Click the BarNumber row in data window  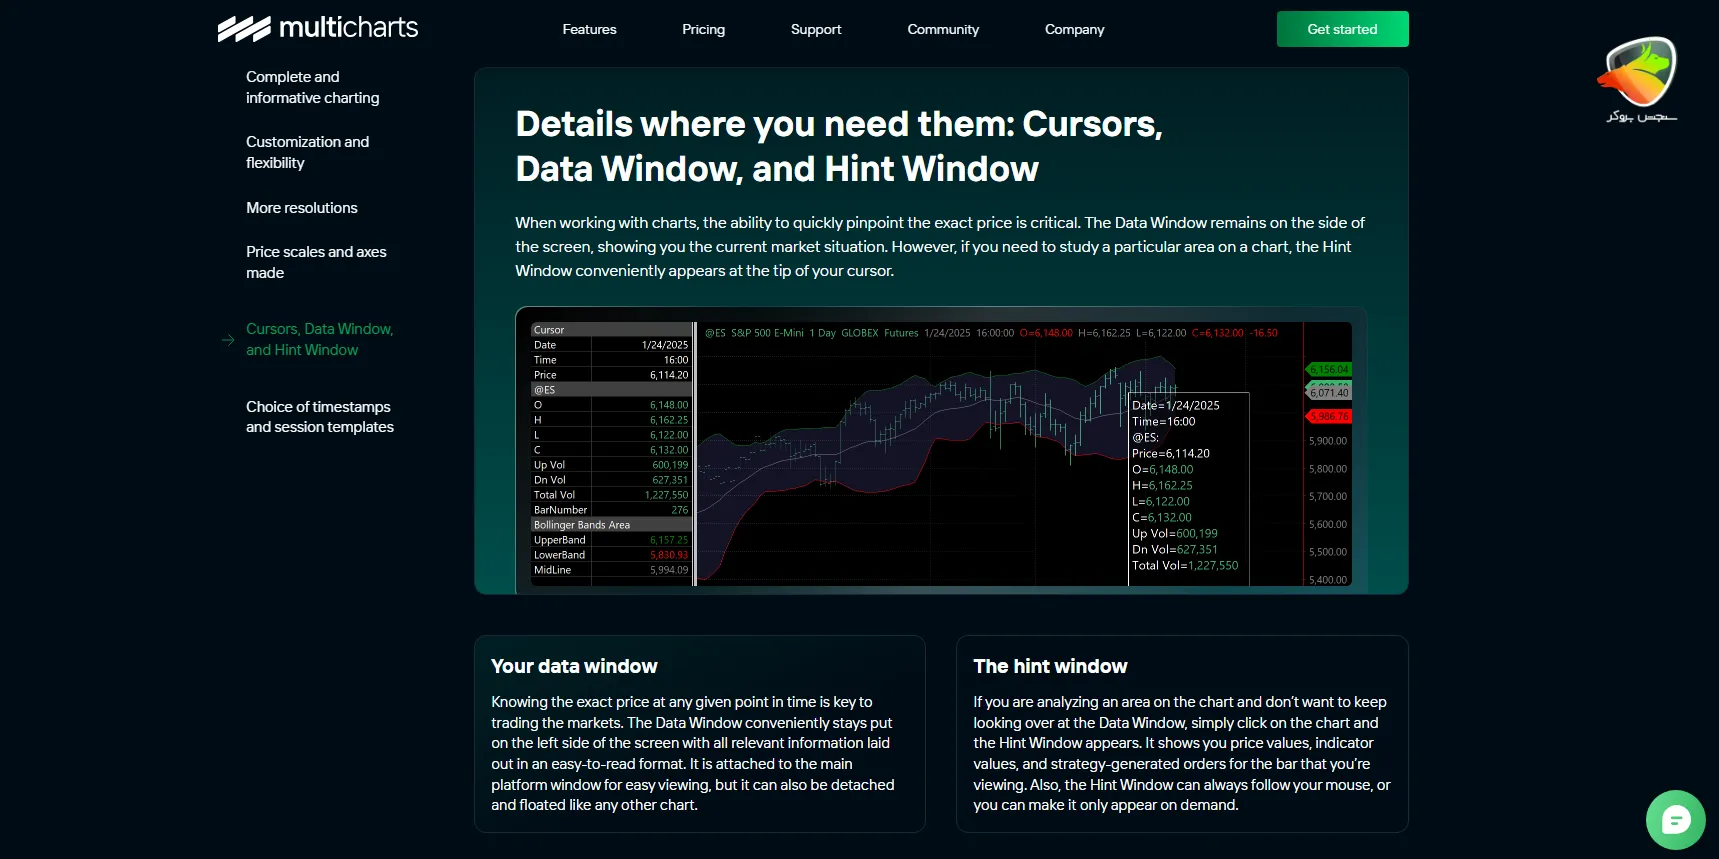coord(610,509)
